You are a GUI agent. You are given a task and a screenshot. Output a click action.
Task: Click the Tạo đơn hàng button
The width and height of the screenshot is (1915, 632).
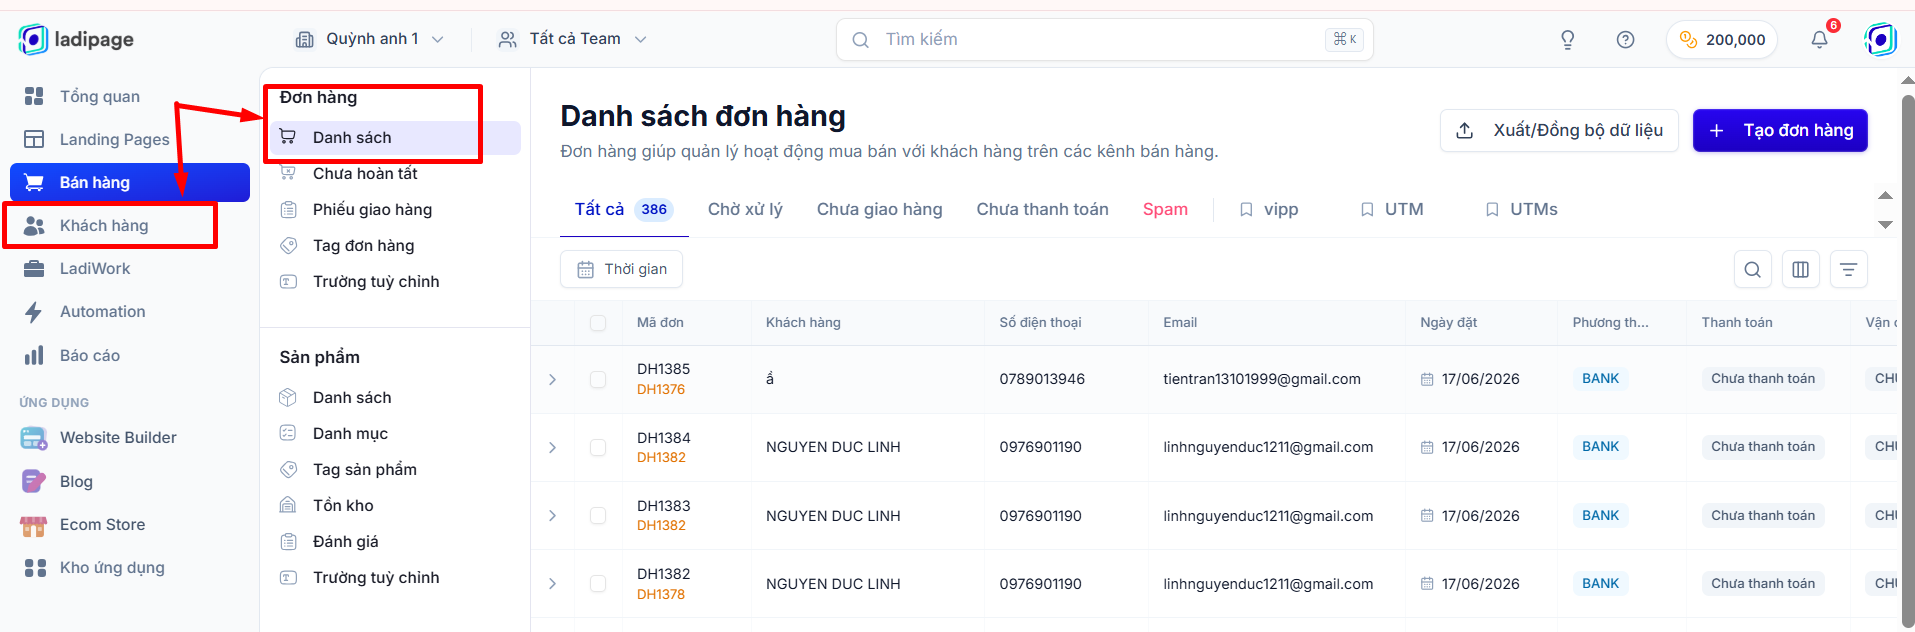click(x=1780, y=130)
